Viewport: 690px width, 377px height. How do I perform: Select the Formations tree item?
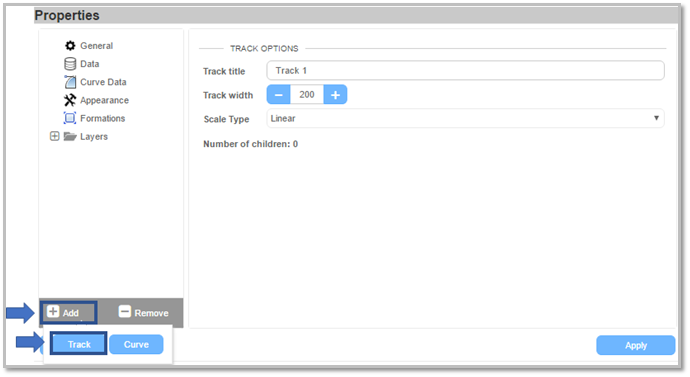click(x=103, y=118)
